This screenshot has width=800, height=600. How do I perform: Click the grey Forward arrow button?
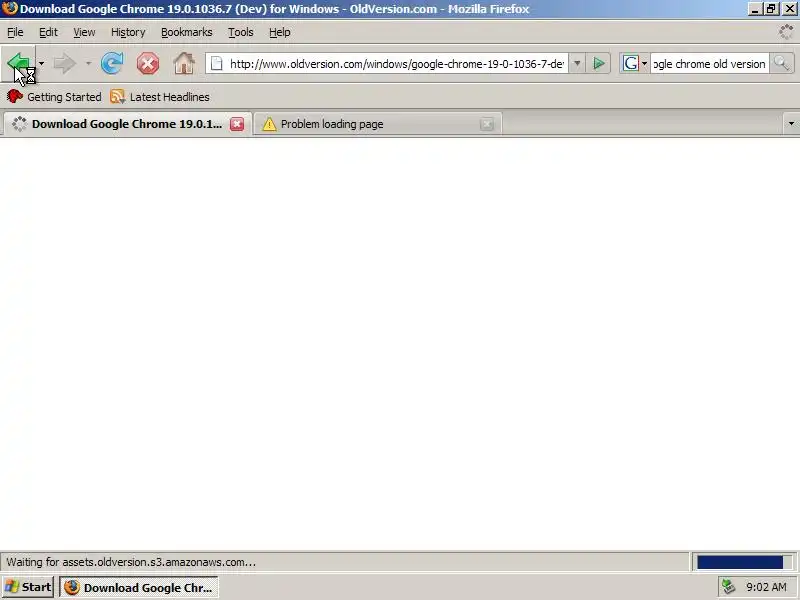pos(65,64)
